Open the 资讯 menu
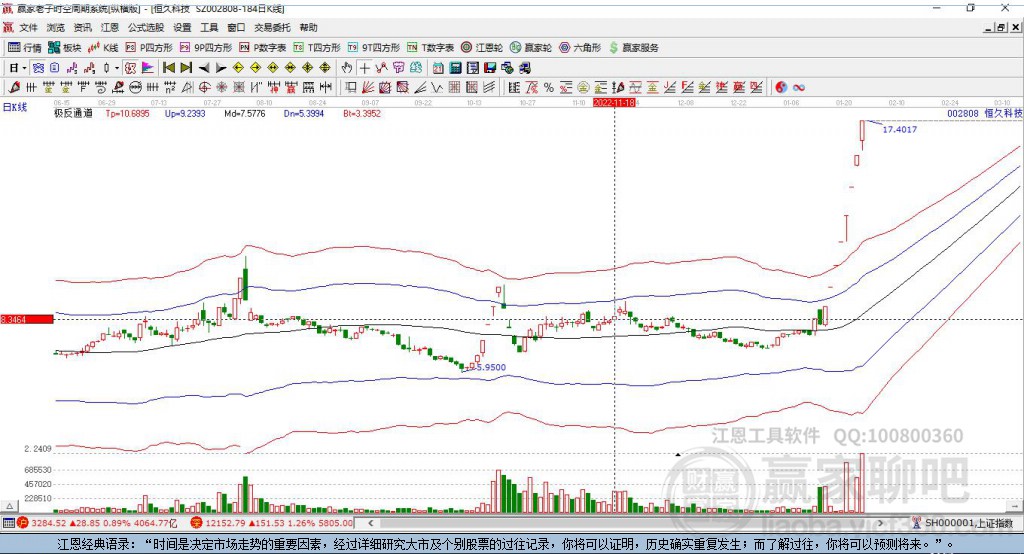 click(x=82, y=27)
